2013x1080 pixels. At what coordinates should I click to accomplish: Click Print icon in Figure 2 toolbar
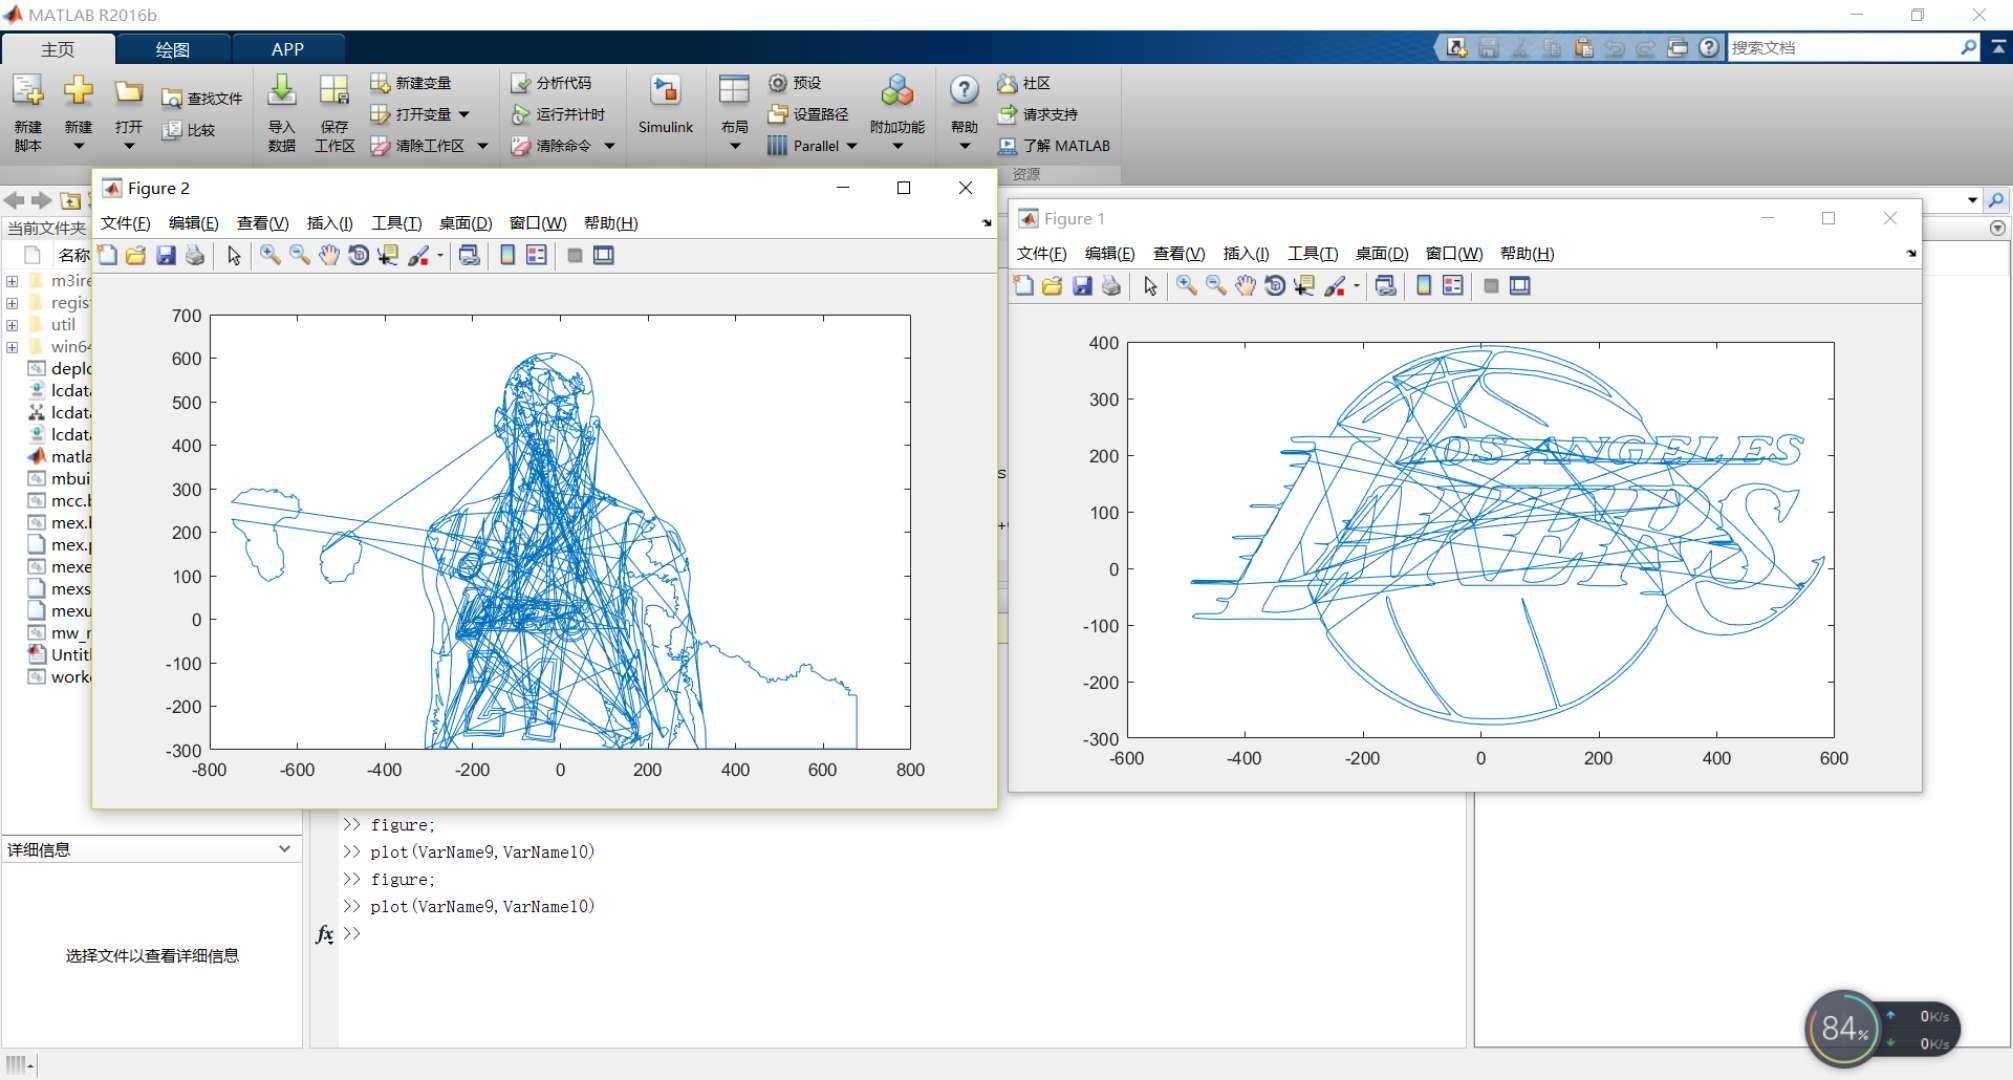click(x=195, y=255)
